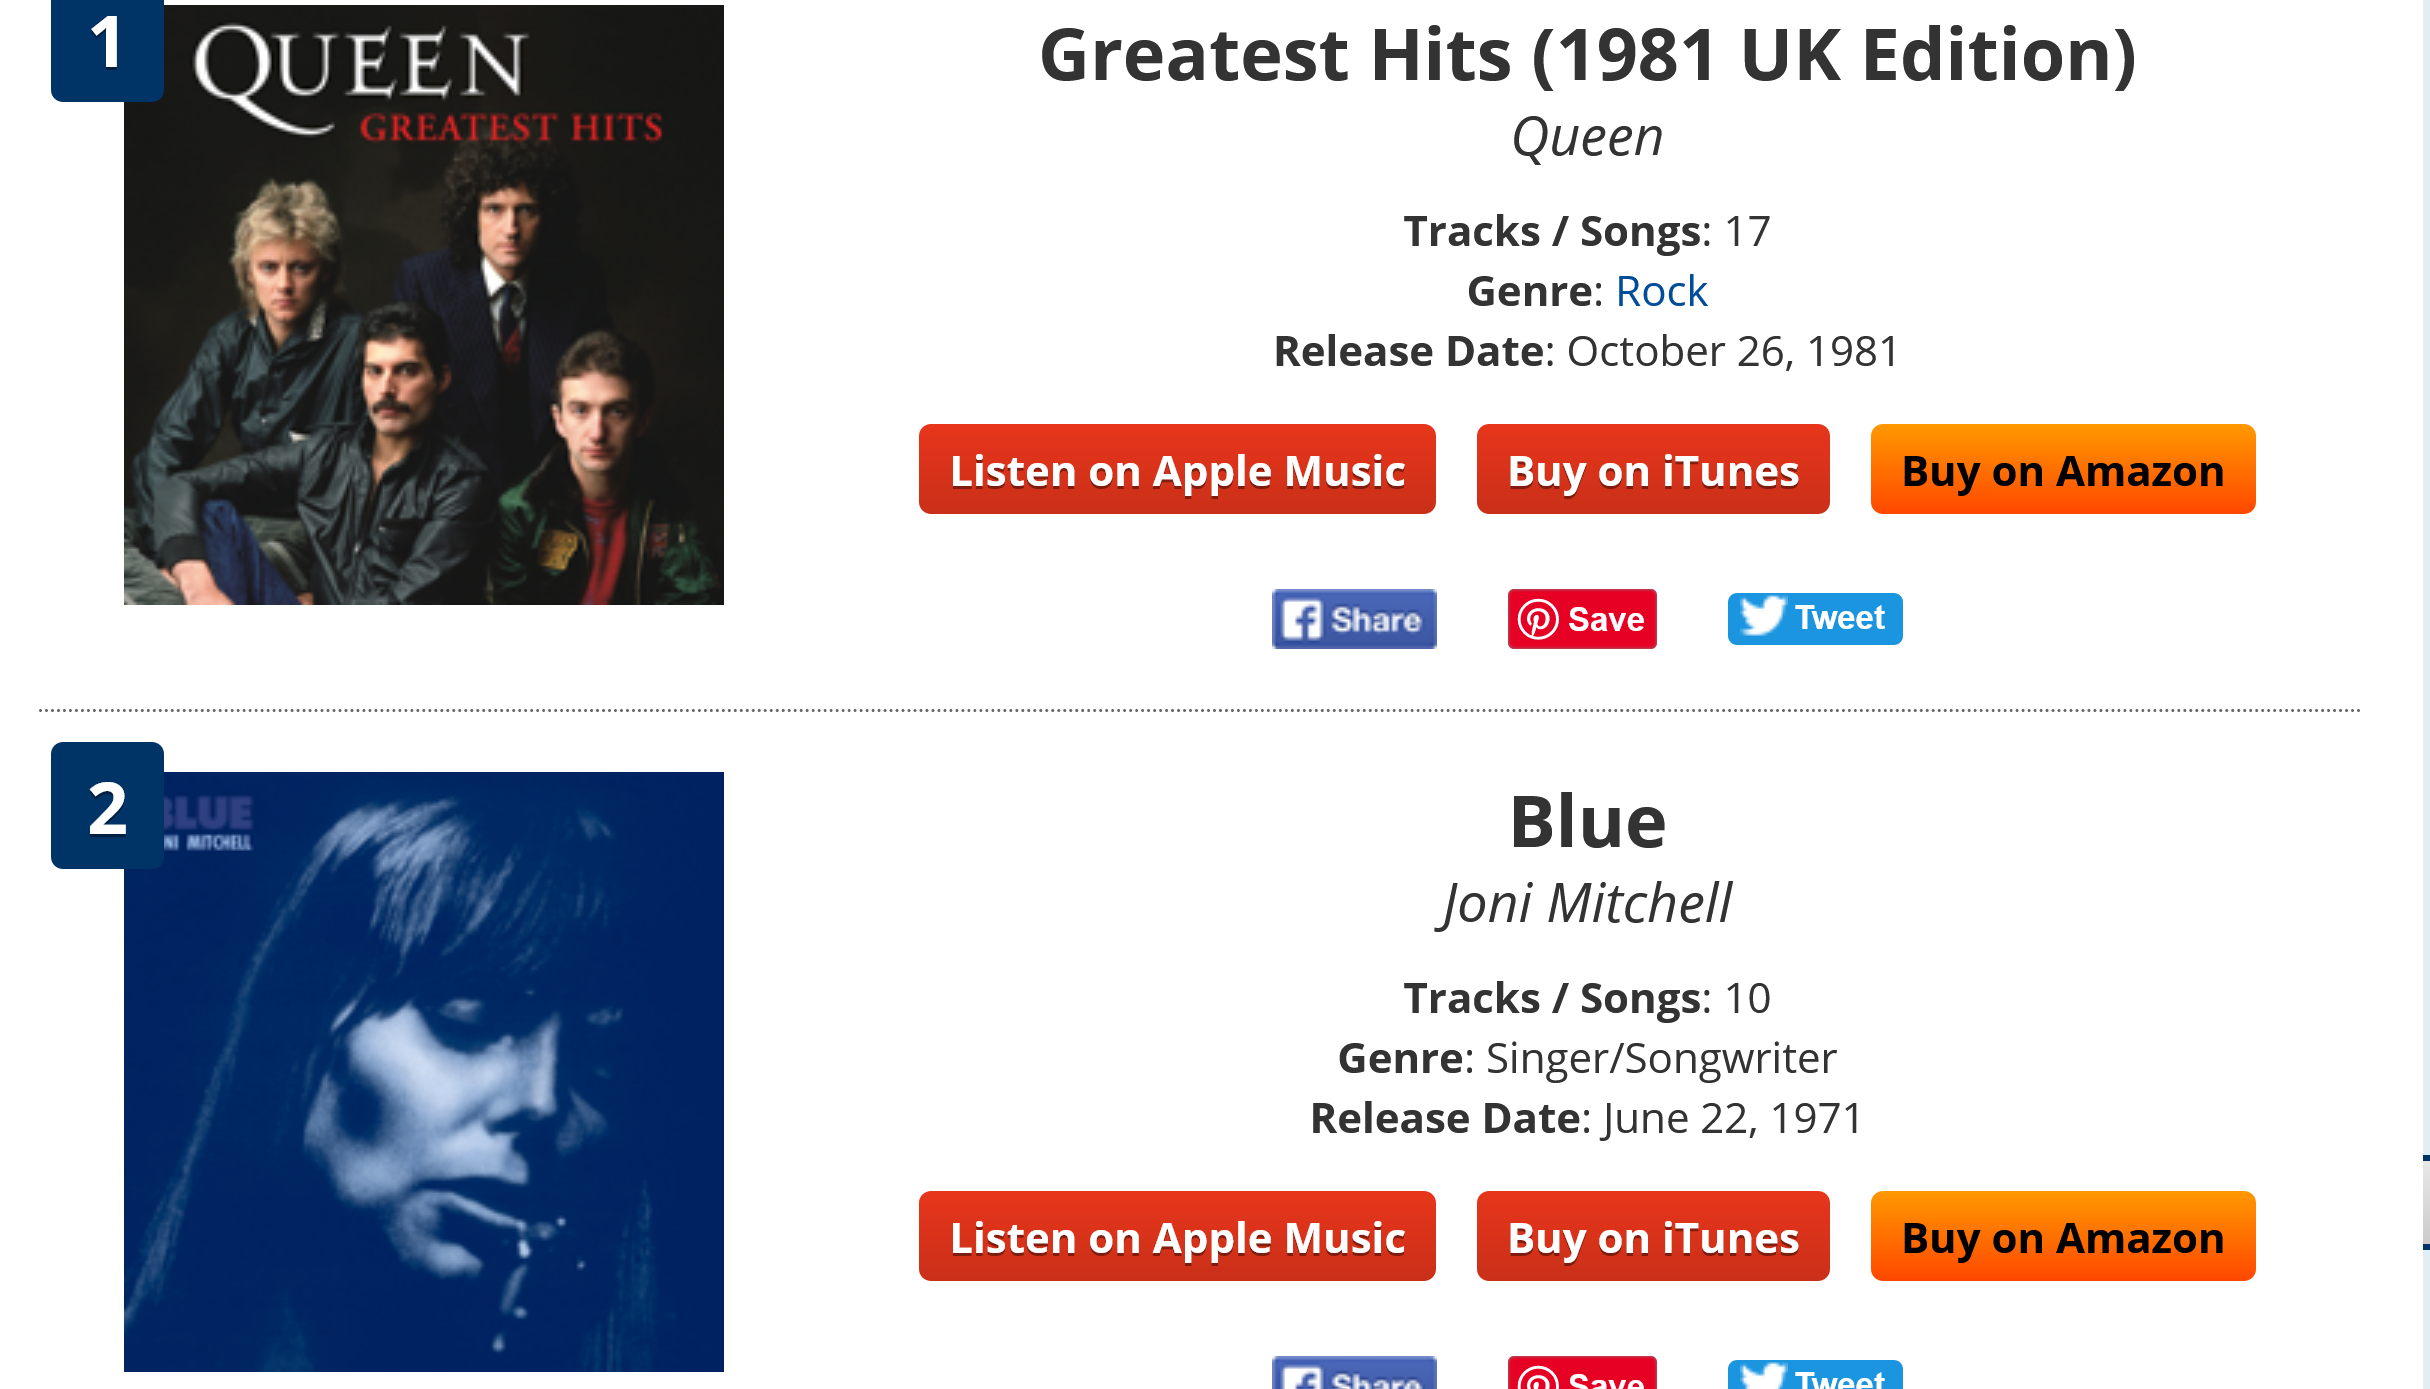Open the Rock genre link
This screenshot has width=2430, height=1389.
tap(1661, 292)
